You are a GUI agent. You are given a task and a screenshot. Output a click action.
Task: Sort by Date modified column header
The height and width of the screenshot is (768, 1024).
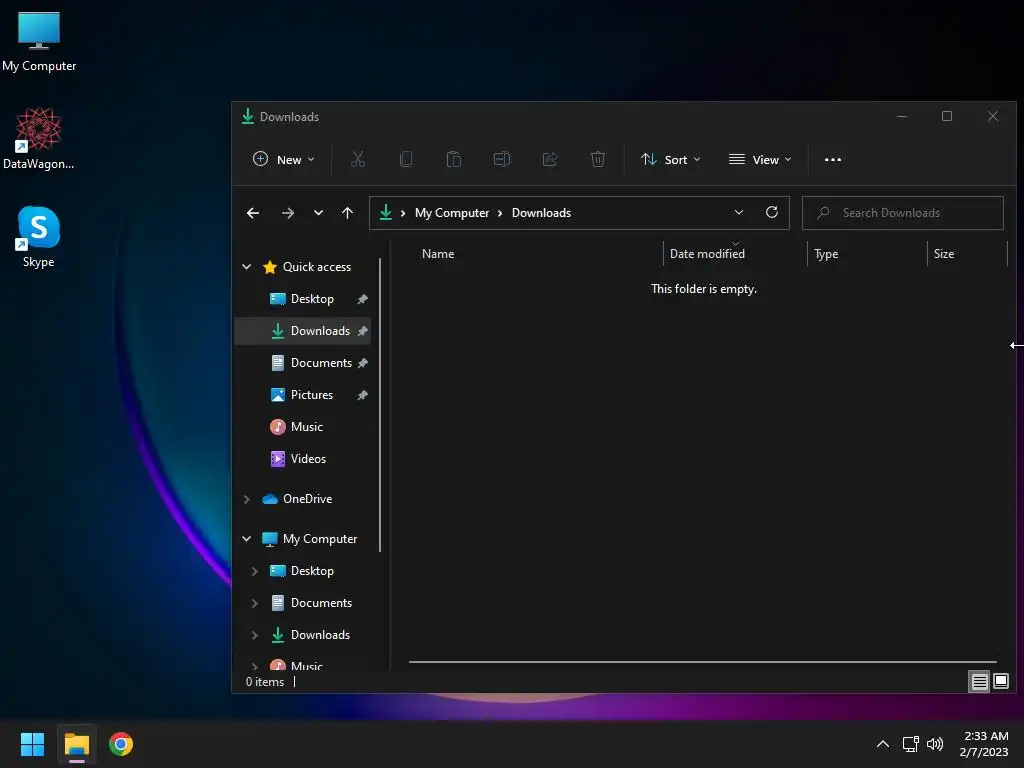coord(707,254)
